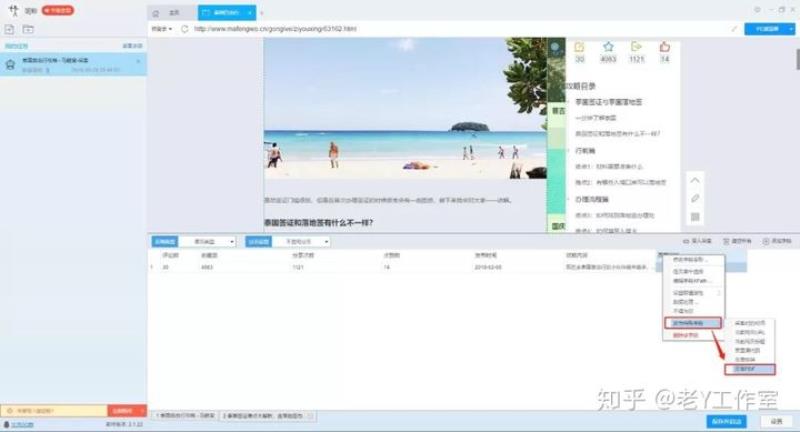Click the floating list icon on webpage
This screenshot has width=800, height=432.
tap(695, 217)
